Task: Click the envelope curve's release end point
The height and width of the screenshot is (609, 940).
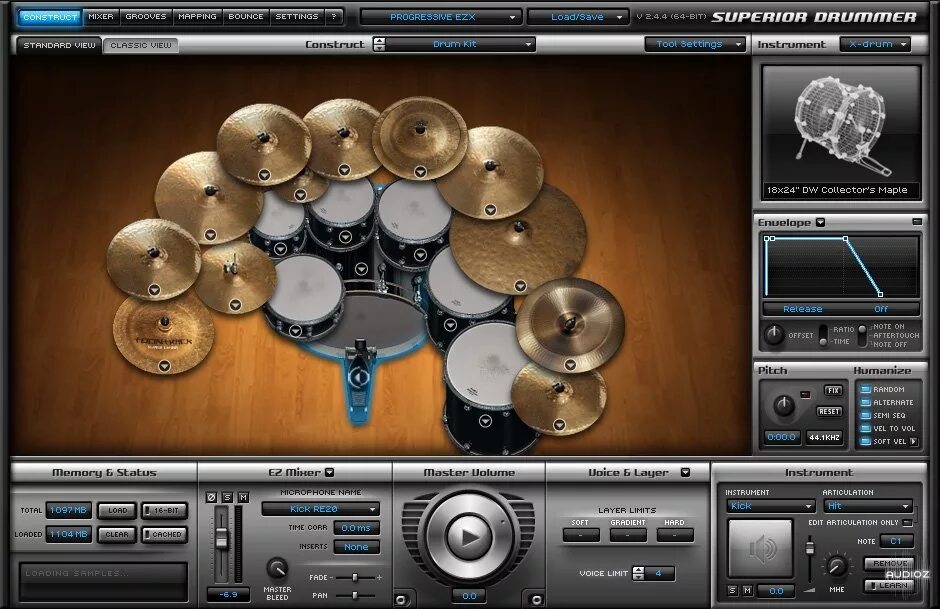Action: (880, 294)
